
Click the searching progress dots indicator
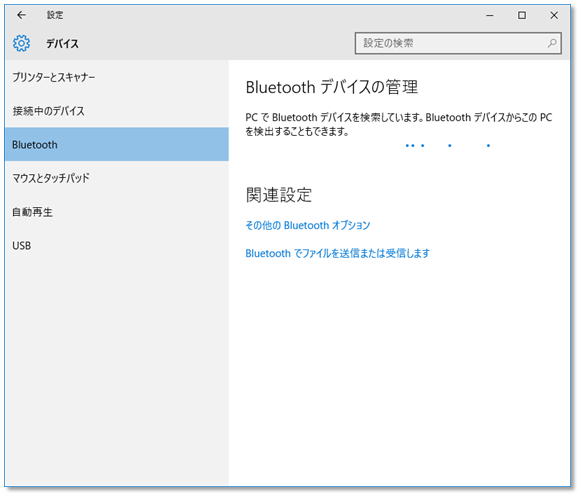[x=448, y=146]
